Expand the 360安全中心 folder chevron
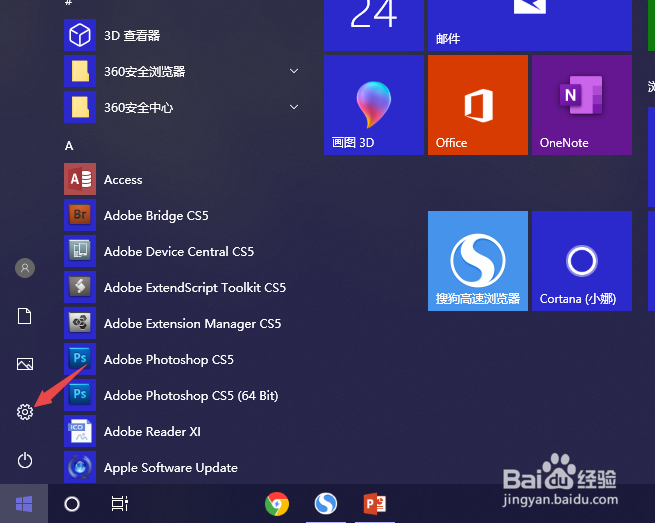 point(294,107)
